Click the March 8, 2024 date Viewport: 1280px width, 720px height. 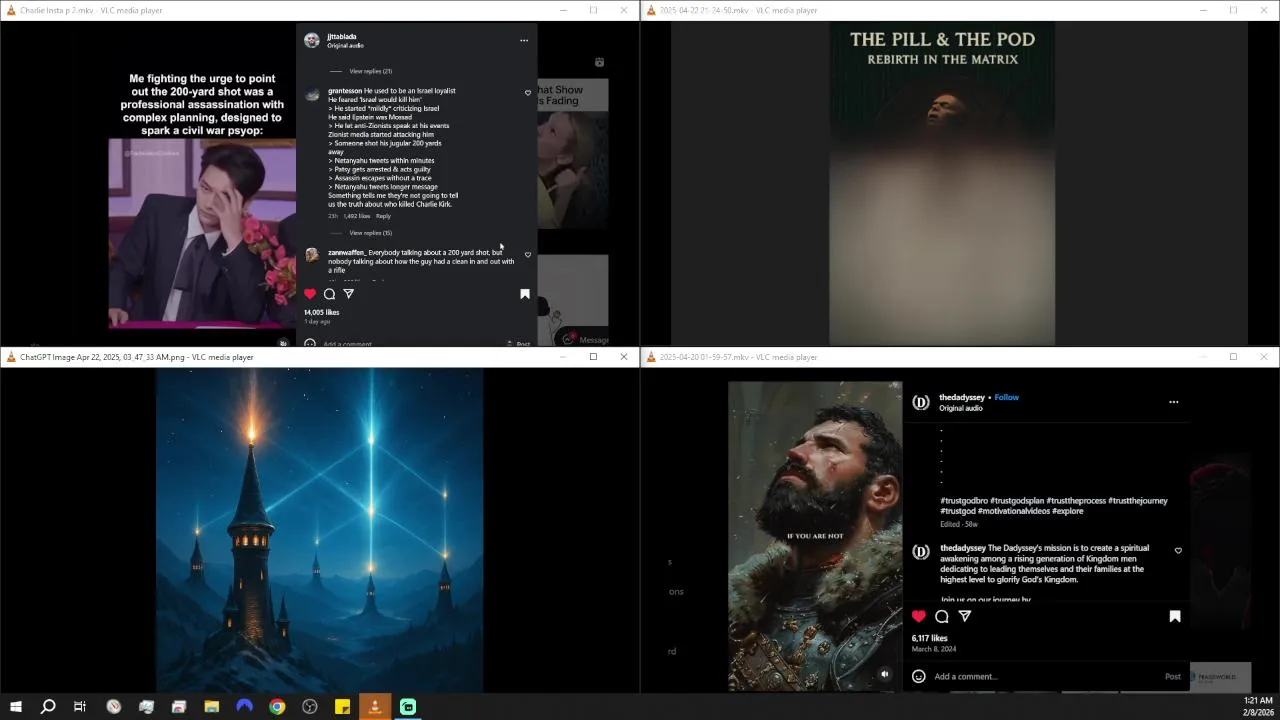coord(934,649)
